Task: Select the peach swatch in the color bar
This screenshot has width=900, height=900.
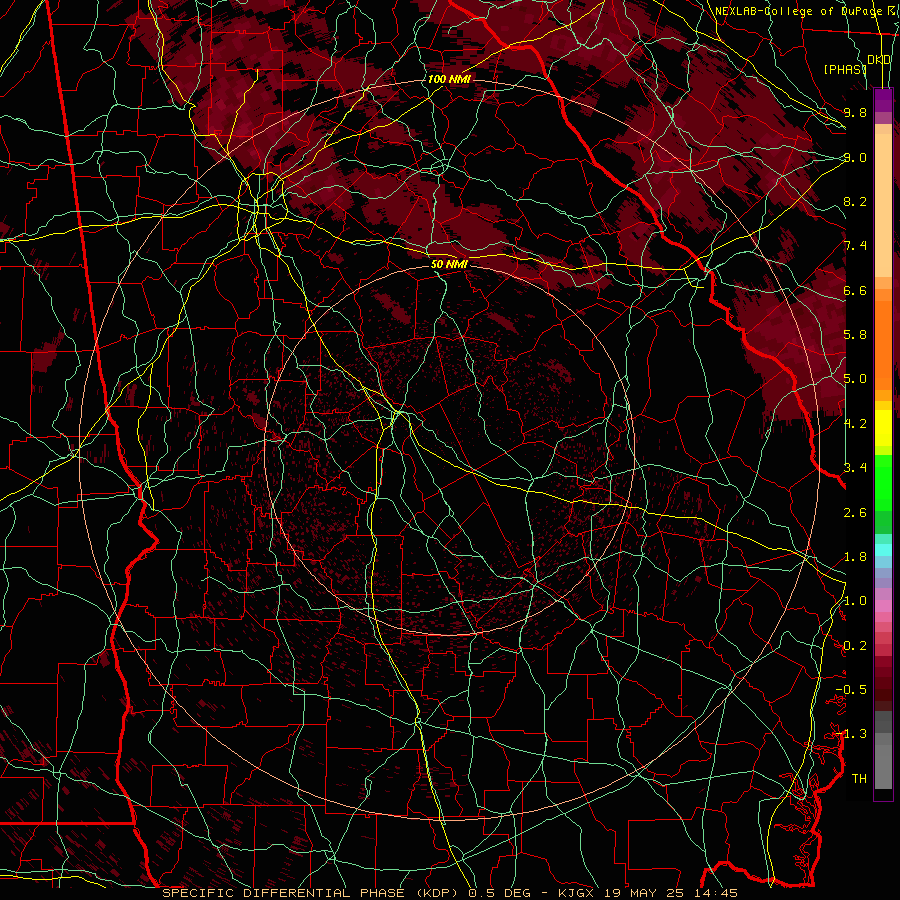Action: [x=883, y=206]
